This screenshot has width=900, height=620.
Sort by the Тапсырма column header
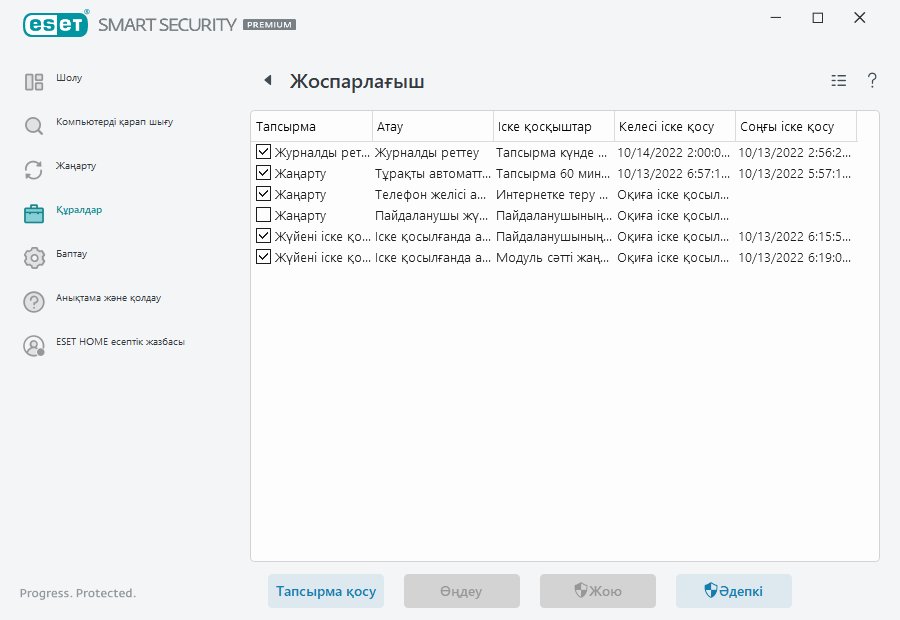click(x=283, y=126)
